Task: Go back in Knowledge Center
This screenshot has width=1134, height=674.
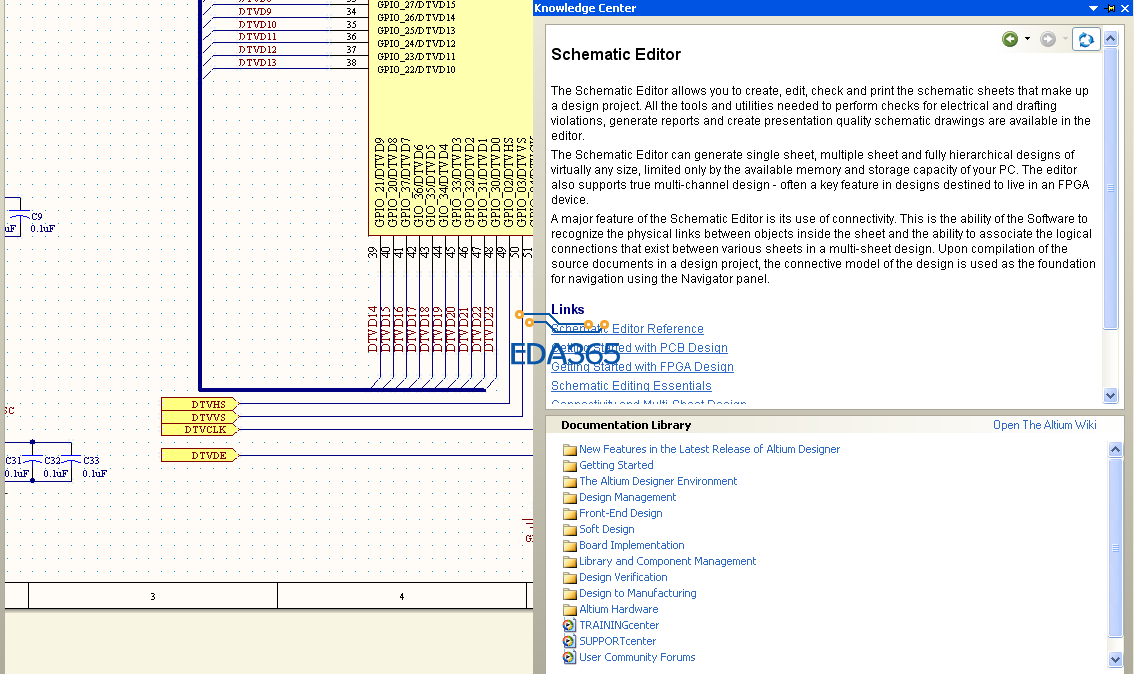Action: click(1010, 39)
